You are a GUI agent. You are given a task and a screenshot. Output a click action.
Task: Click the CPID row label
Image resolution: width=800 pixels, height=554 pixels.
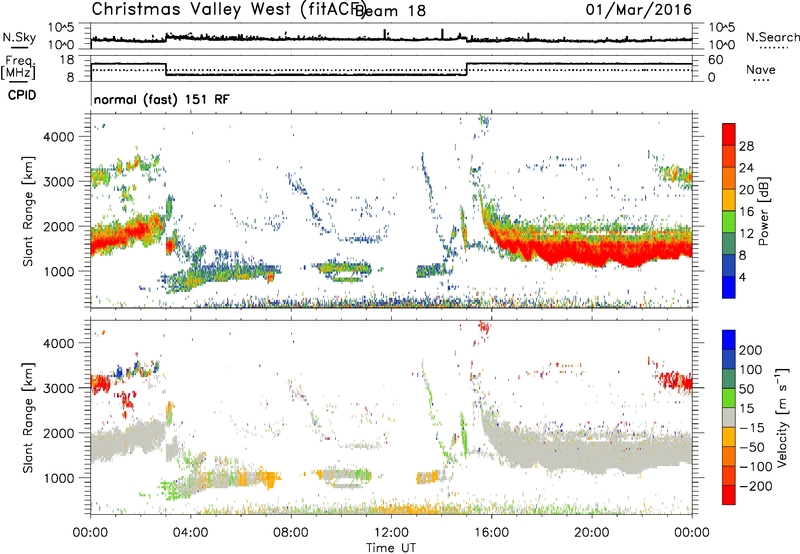click(22, 95)
